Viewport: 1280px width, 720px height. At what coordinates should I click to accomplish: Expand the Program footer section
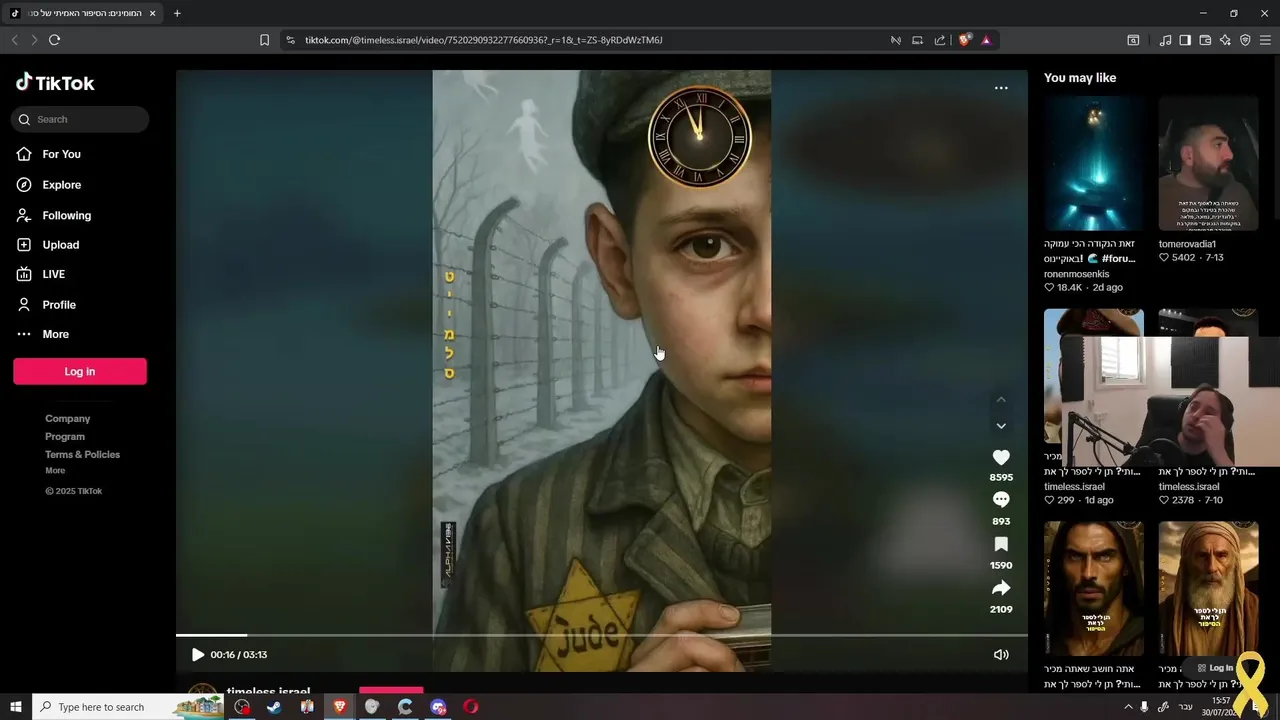tap(65, 437)
